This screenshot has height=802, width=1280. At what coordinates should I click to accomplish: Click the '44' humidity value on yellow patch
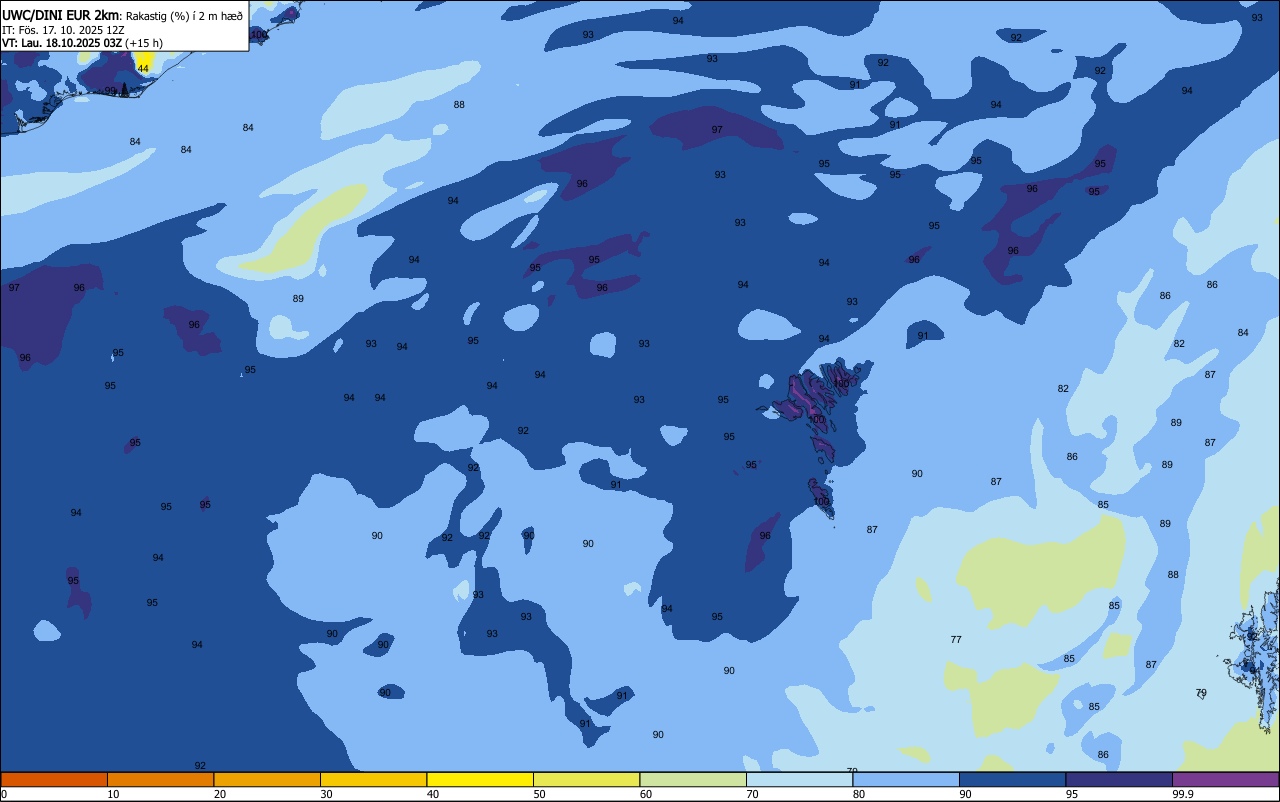tap(143, 68)
